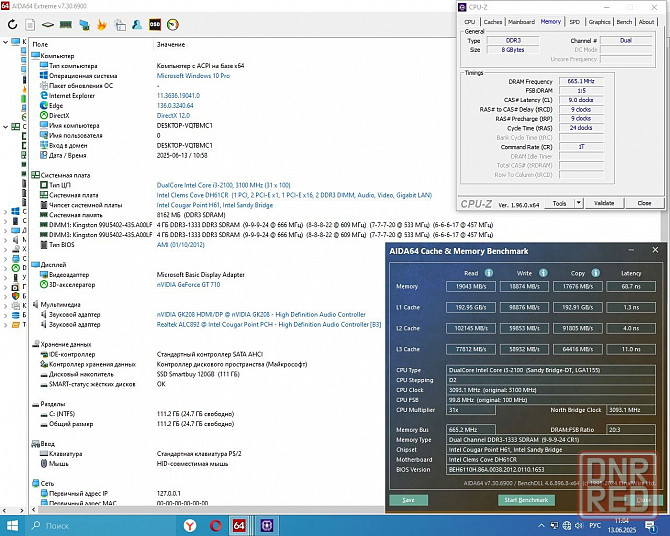
Task: Open the Intel Clems Cove DH61CR link
Action: pos(294,195)
